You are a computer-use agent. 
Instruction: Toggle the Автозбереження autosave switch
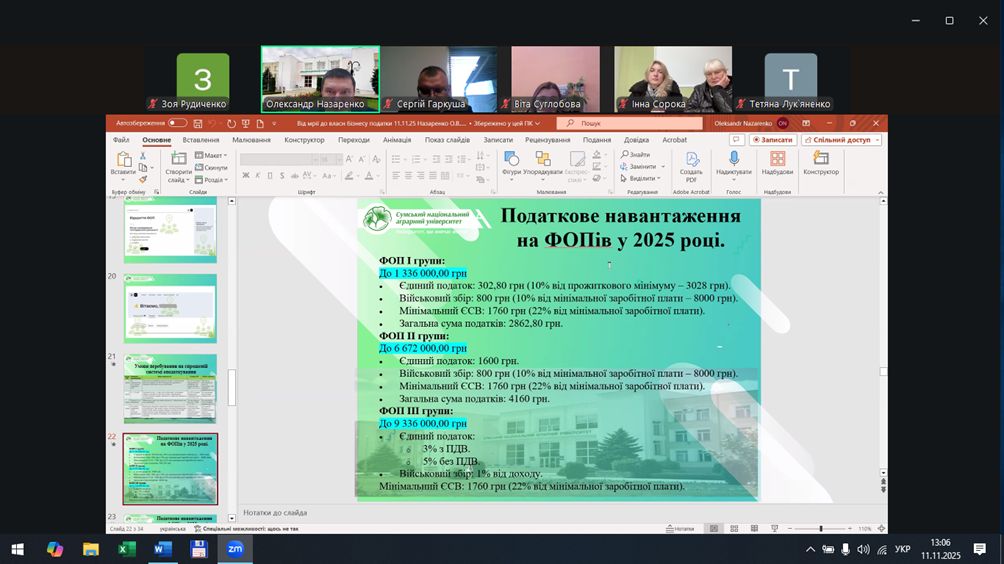tap(177, 123)
